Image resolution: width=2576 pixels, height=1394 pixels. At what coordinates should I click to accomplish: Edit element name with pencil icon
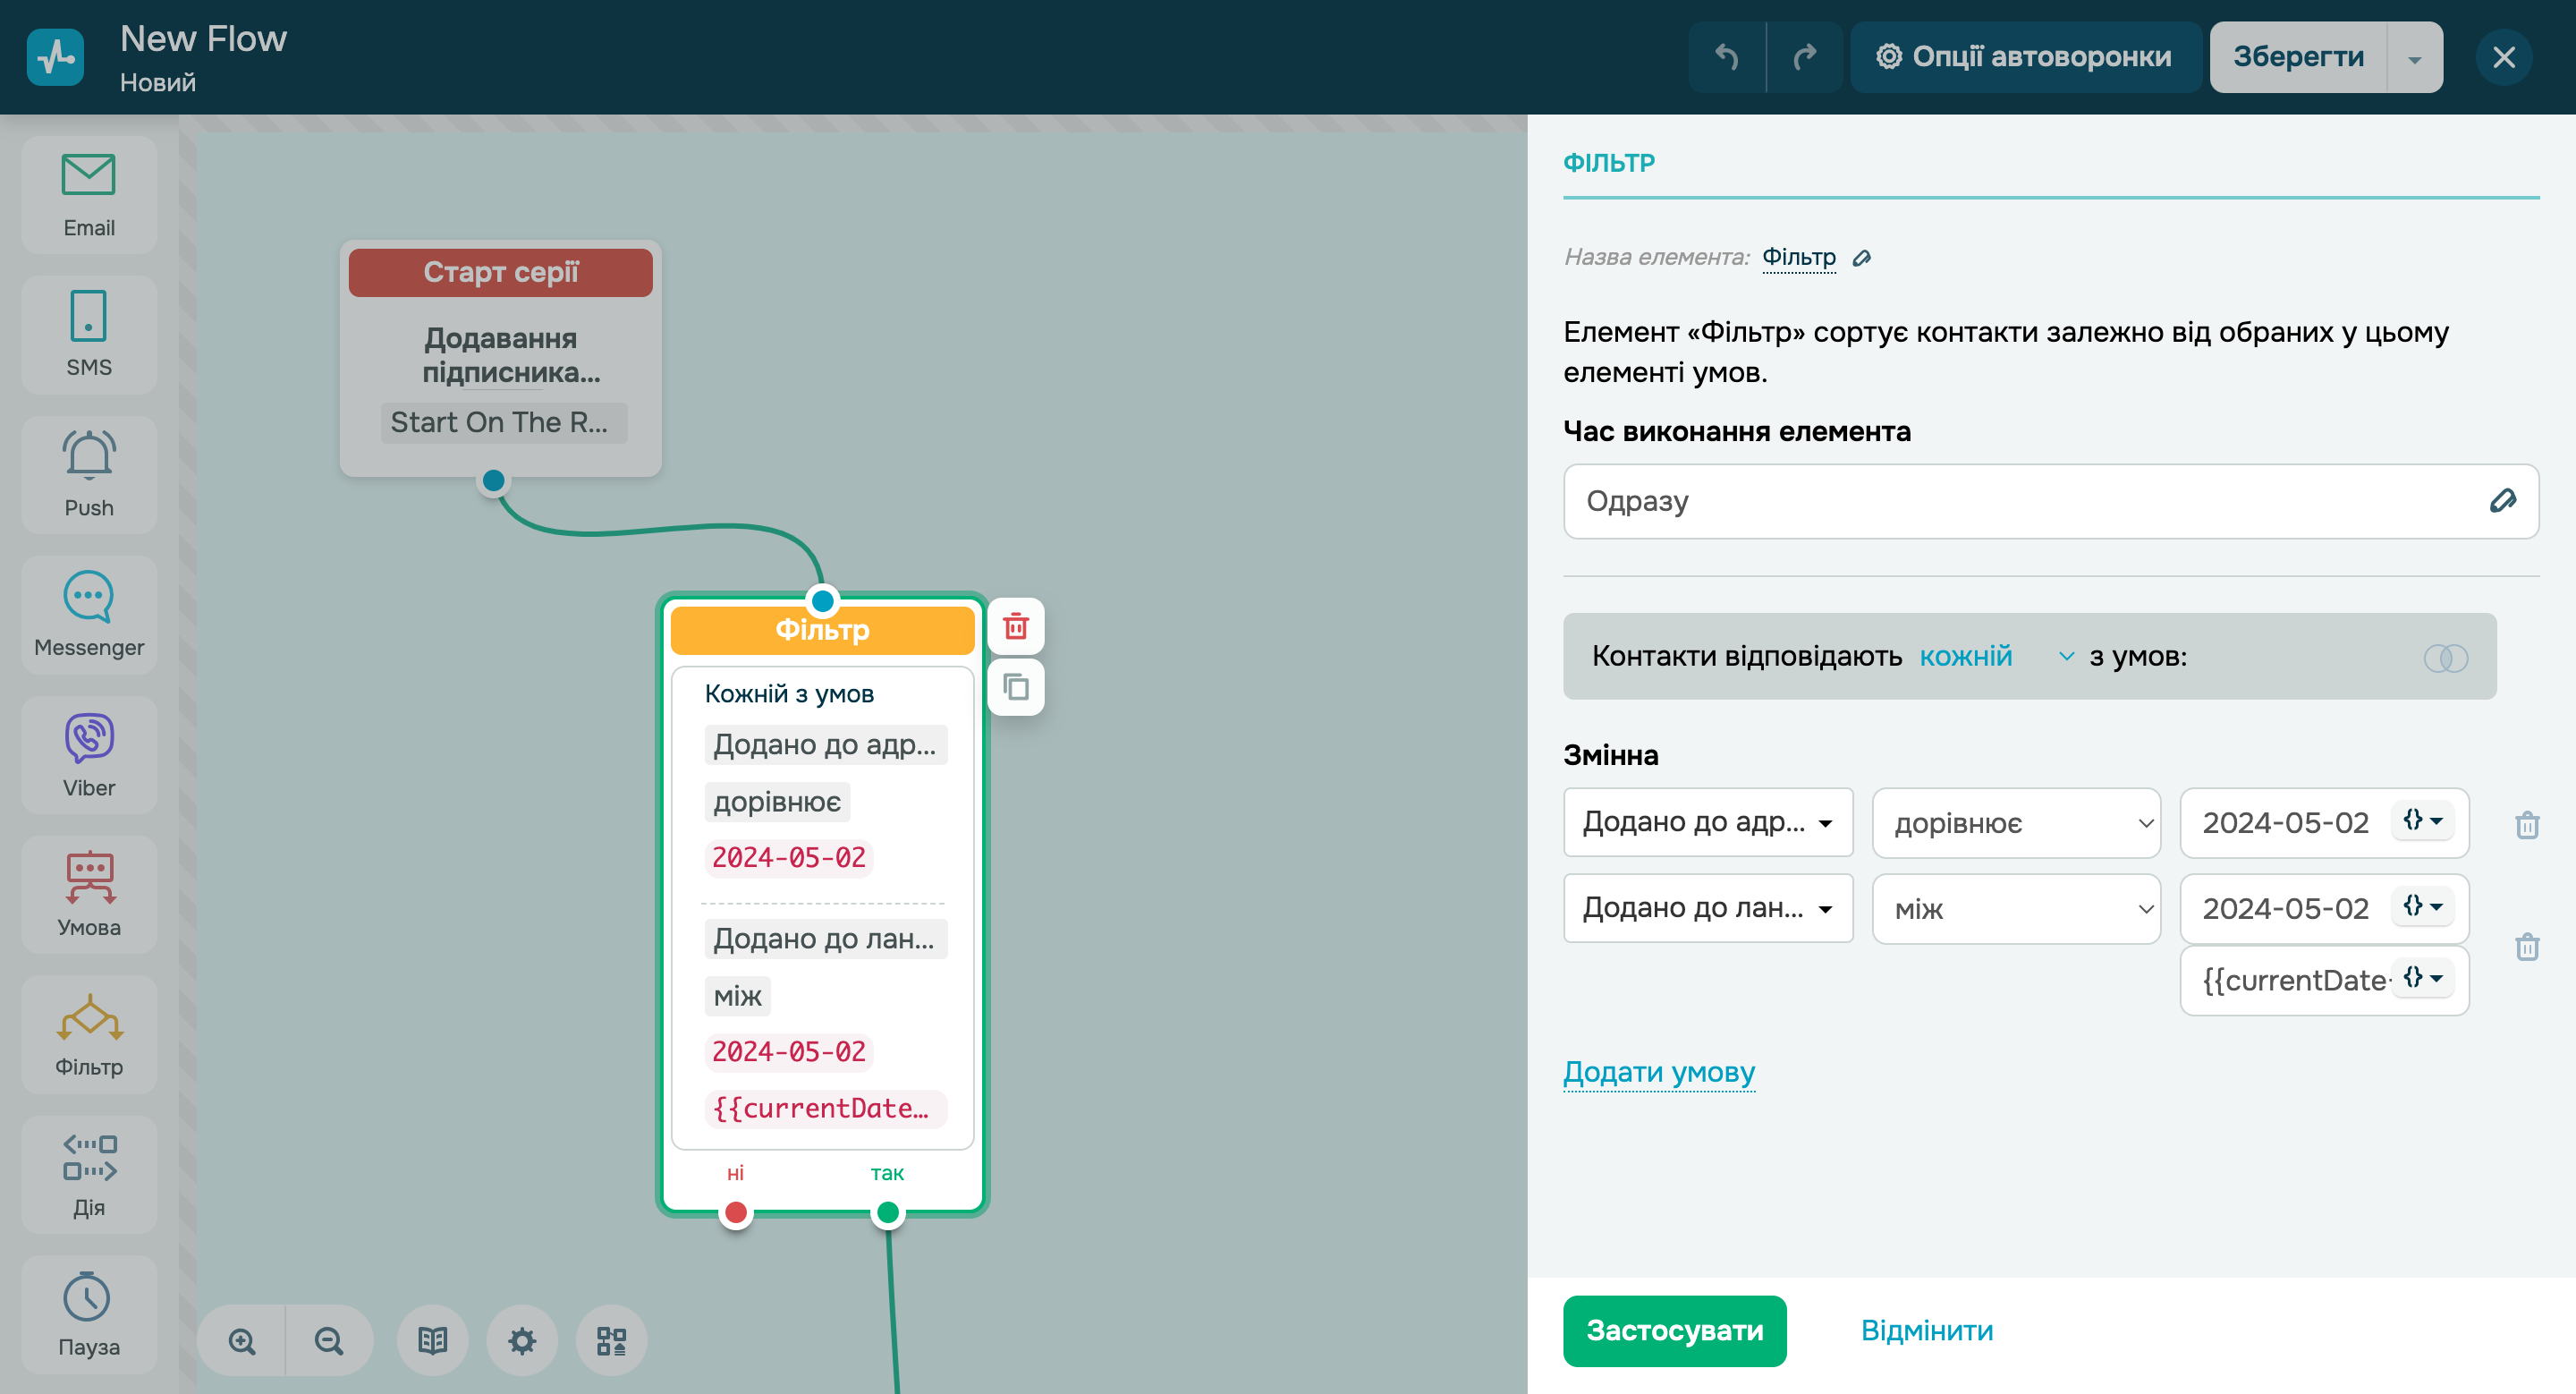[1861, 258]
